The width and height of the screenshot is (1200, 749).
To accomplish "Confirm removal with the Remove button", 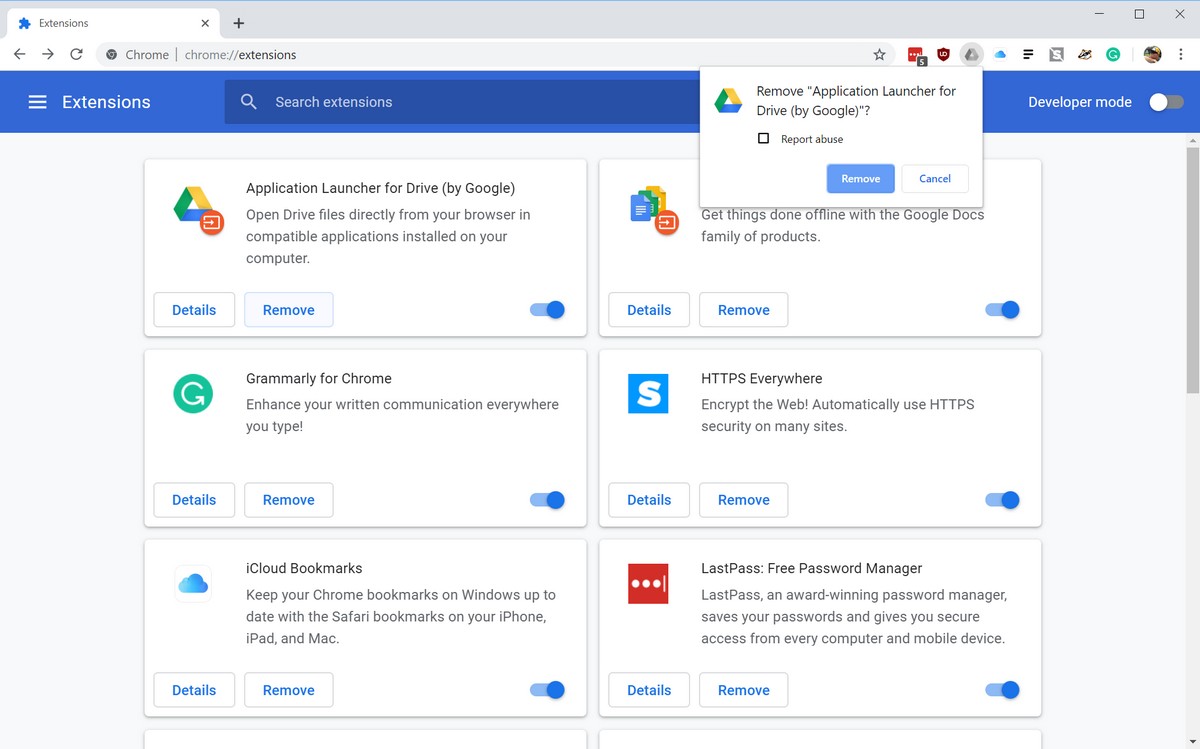I will 860,178.
